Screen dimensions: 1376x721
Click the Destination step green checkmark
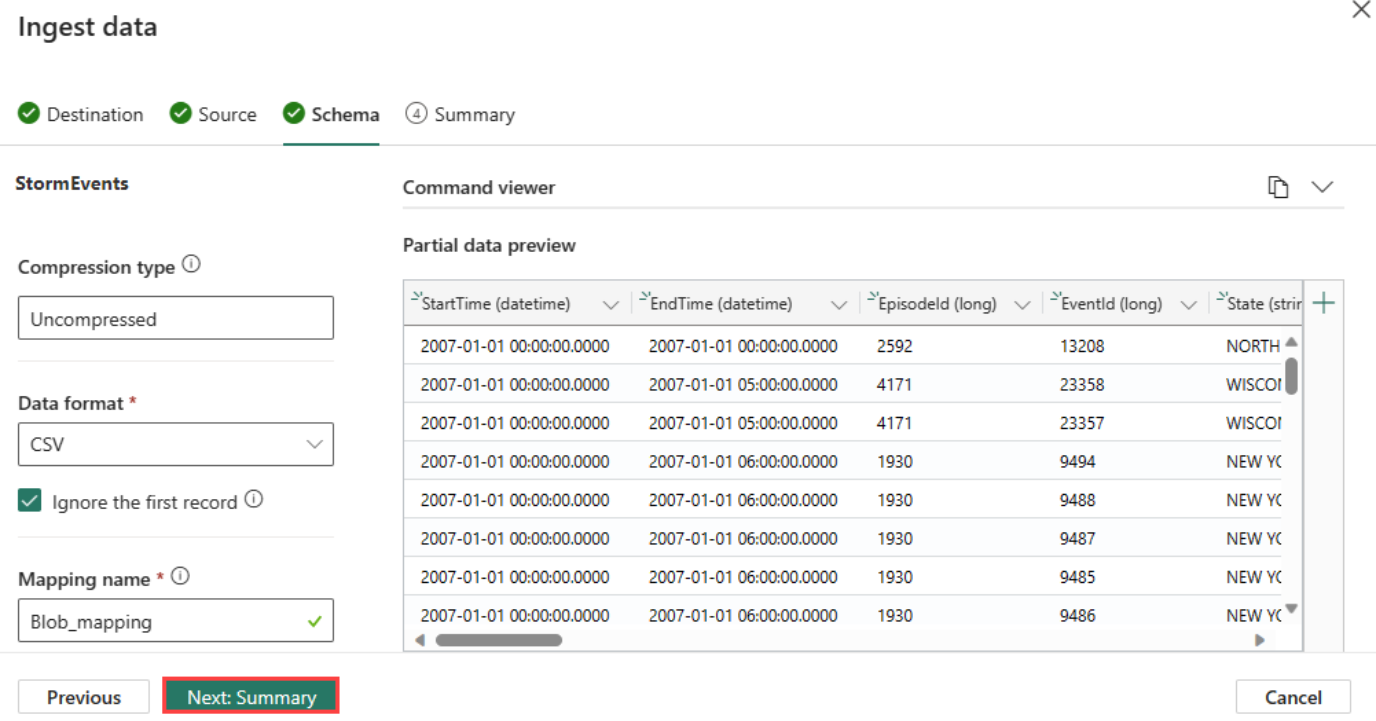pos(28,114)
